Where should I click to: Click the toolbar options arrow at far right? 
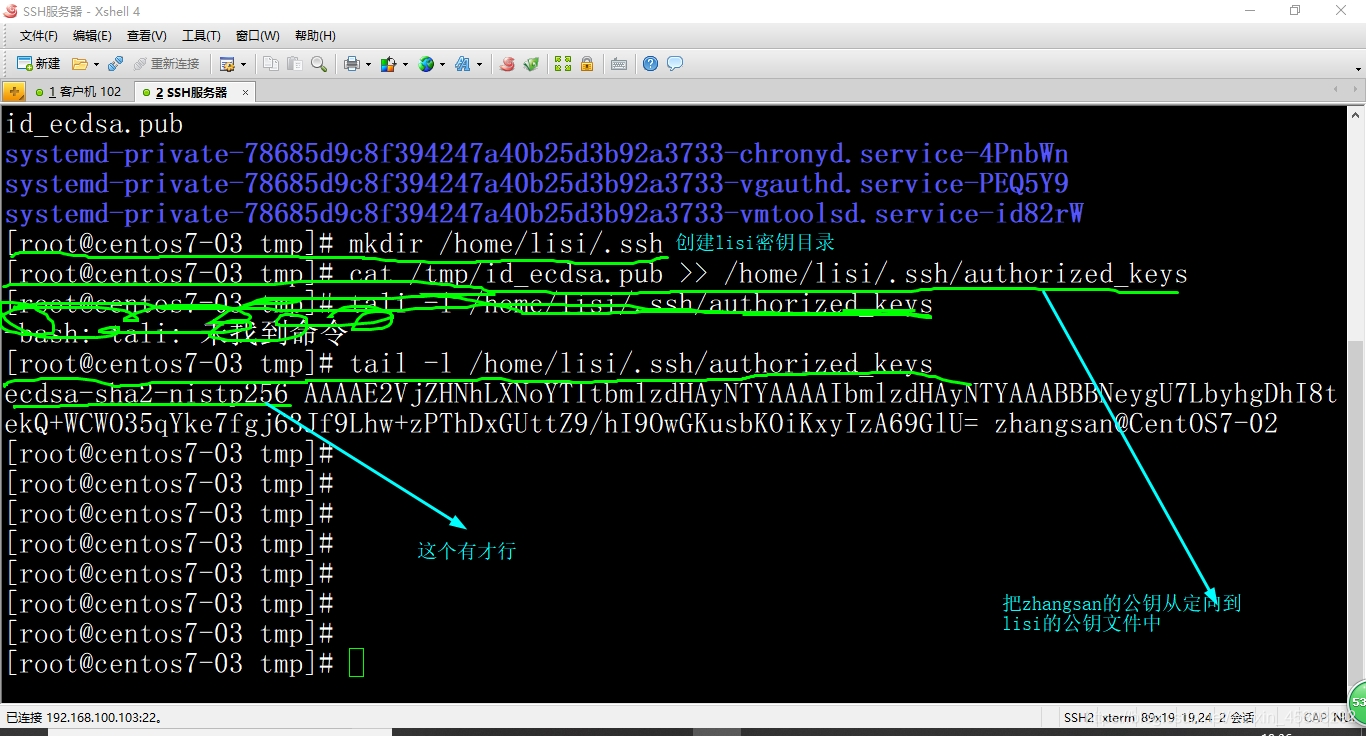tap(1358, 68)
